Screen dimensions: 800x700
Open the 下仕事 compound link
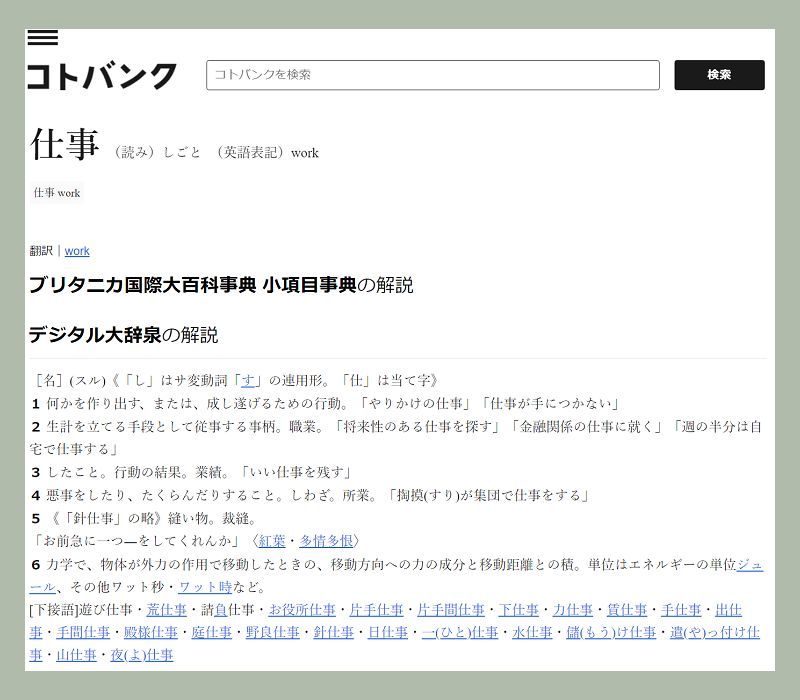(x=518, y=610)
